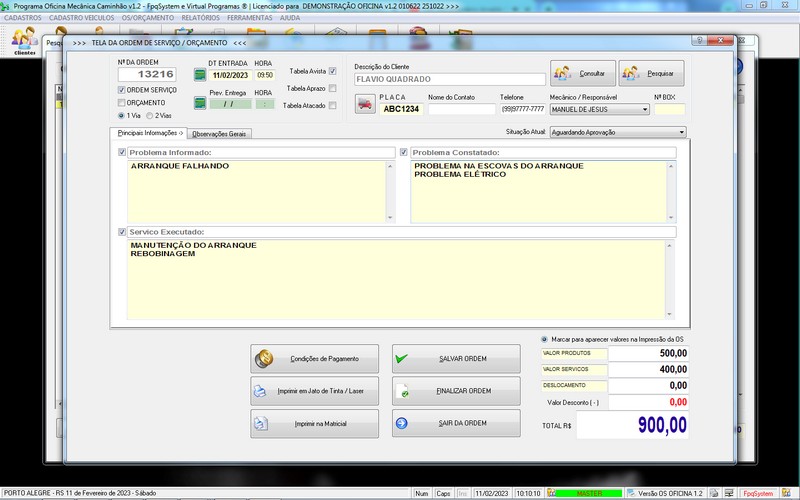Click the printer icon in status bar
Viewport: 800px width, 500px height.
714,493
